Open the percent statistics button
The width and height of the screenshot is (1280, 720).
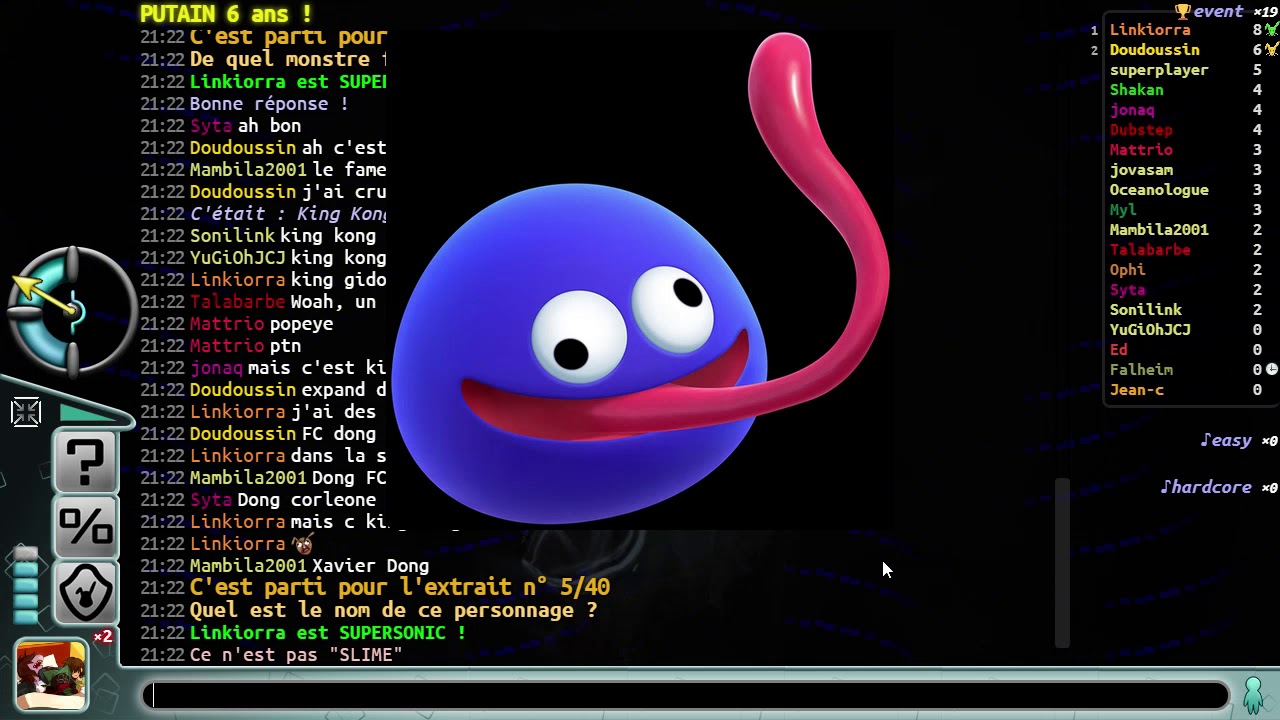tap(85, 527)
